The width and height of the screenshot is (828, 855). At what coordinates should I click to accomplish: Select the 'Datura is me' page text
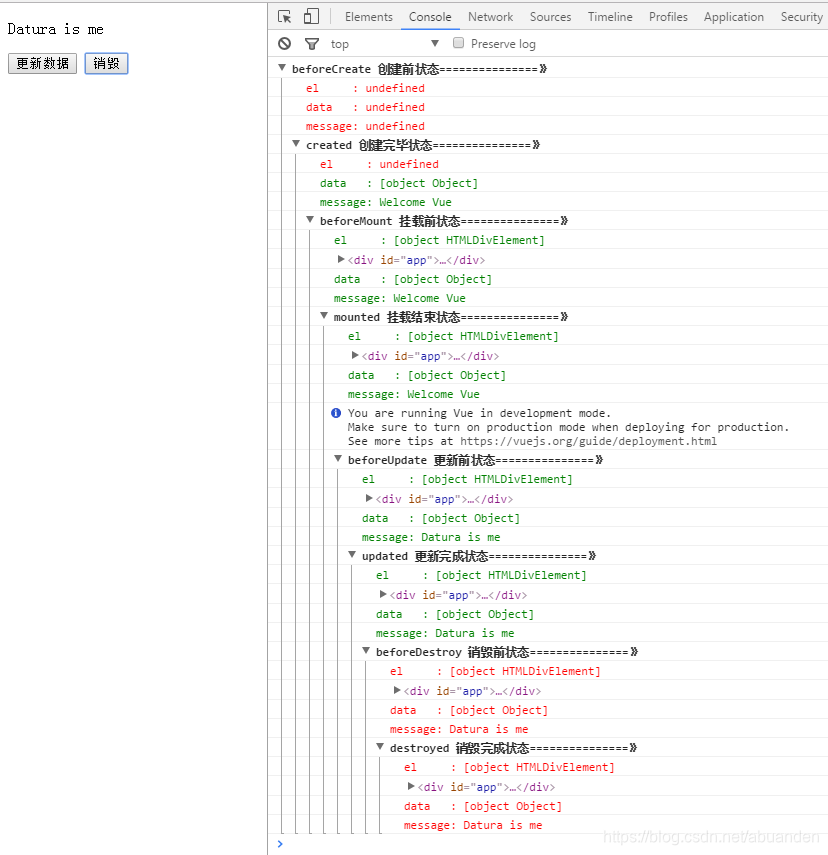point(56,29)
